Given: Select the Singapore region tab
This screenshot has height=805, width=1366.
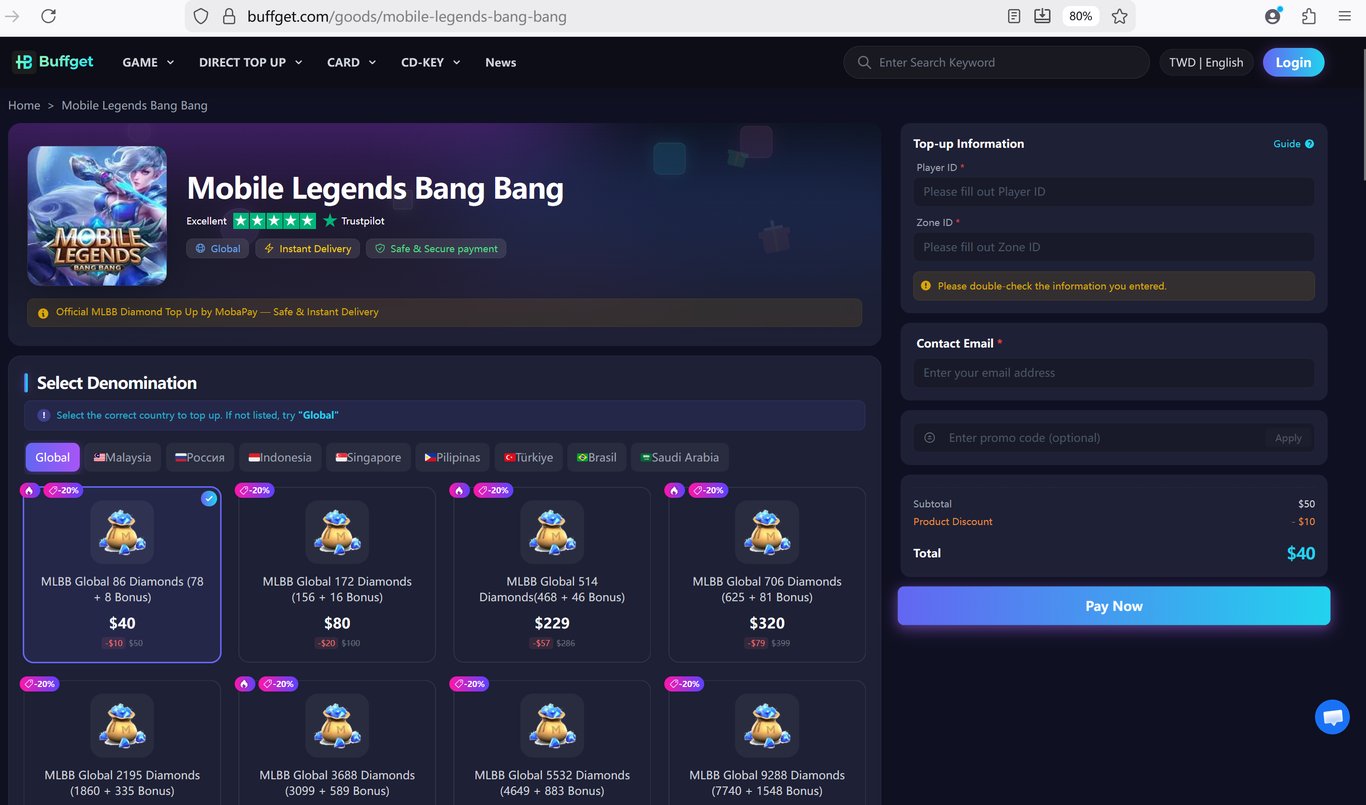Looking at the screenshot, I should (368, 457).
